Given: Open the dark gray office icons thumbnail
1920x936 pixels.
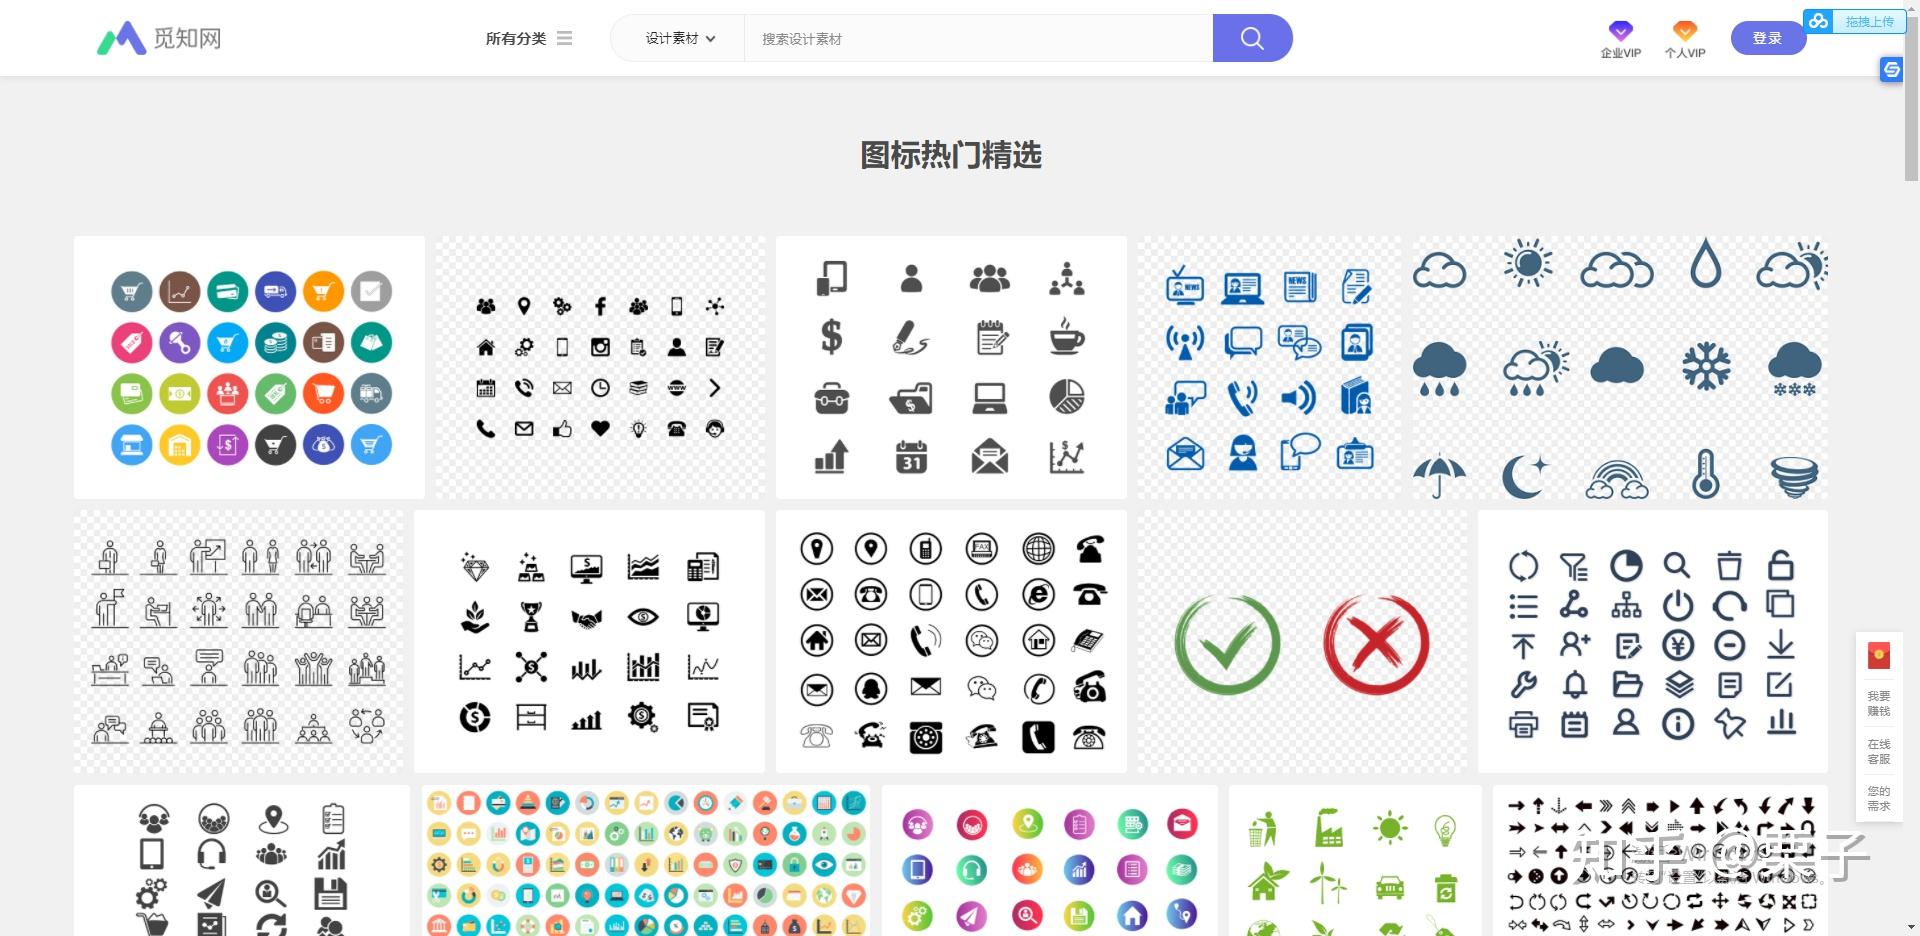Looking at the screenshot, I should point(242,860).
